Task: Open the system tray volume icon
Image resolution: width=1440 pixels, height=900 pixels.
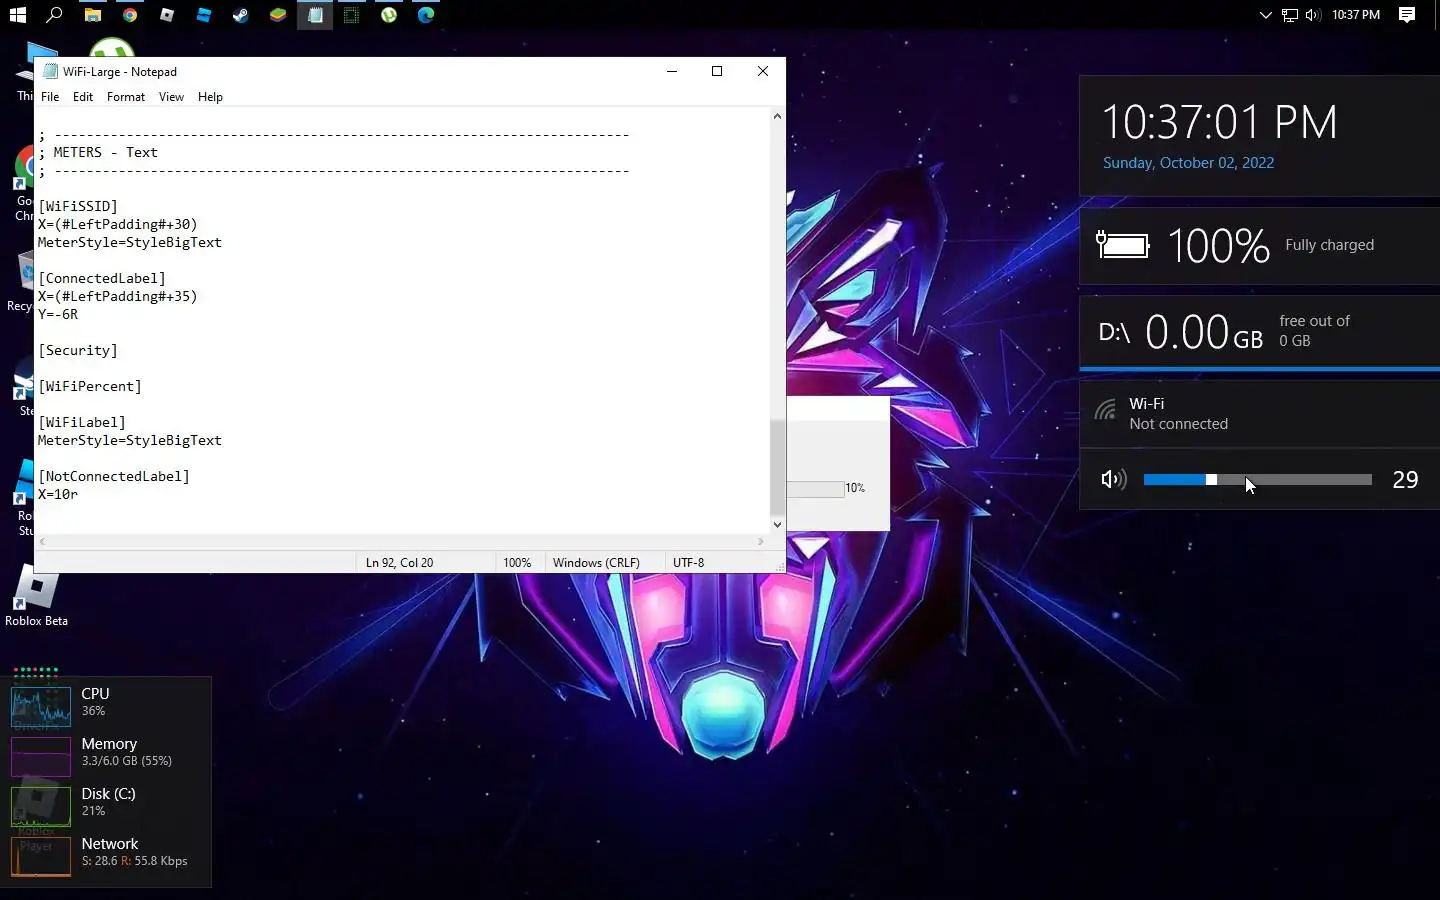Action: point(1313,15)
